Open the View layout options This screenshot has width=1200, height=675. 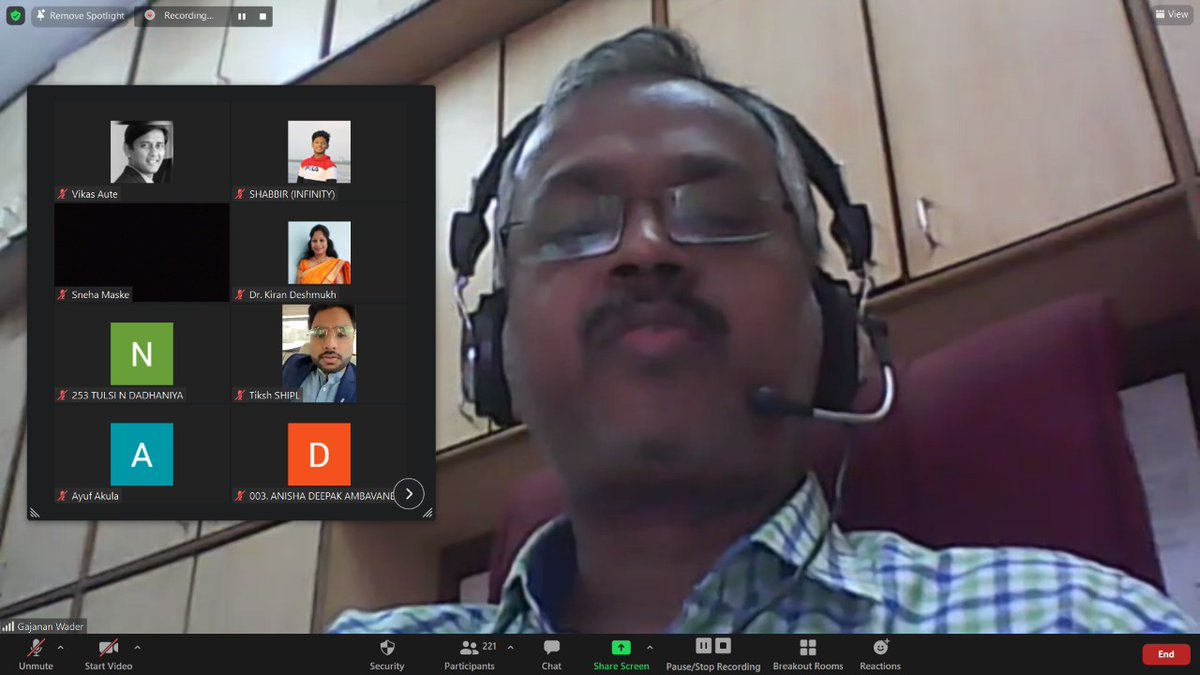(x=1172, y=15)
